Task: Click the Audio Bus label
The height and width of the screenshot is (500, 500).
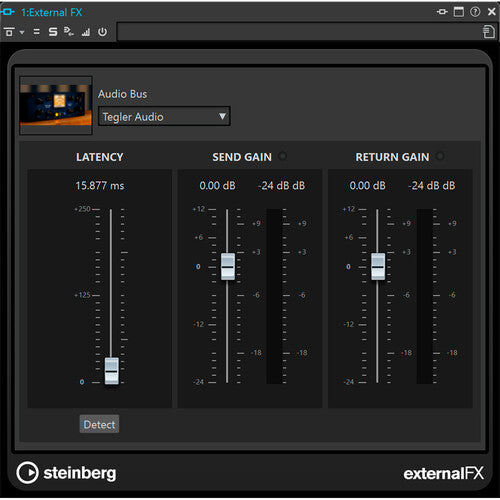Action: [122, 94]
